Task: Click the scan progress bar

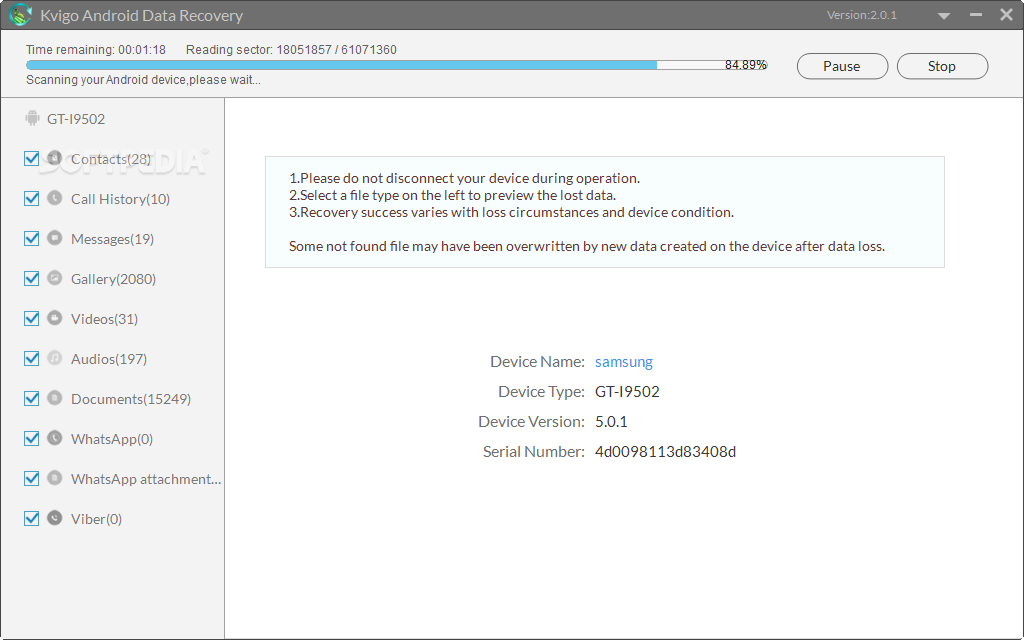Action: click(396, 65)
